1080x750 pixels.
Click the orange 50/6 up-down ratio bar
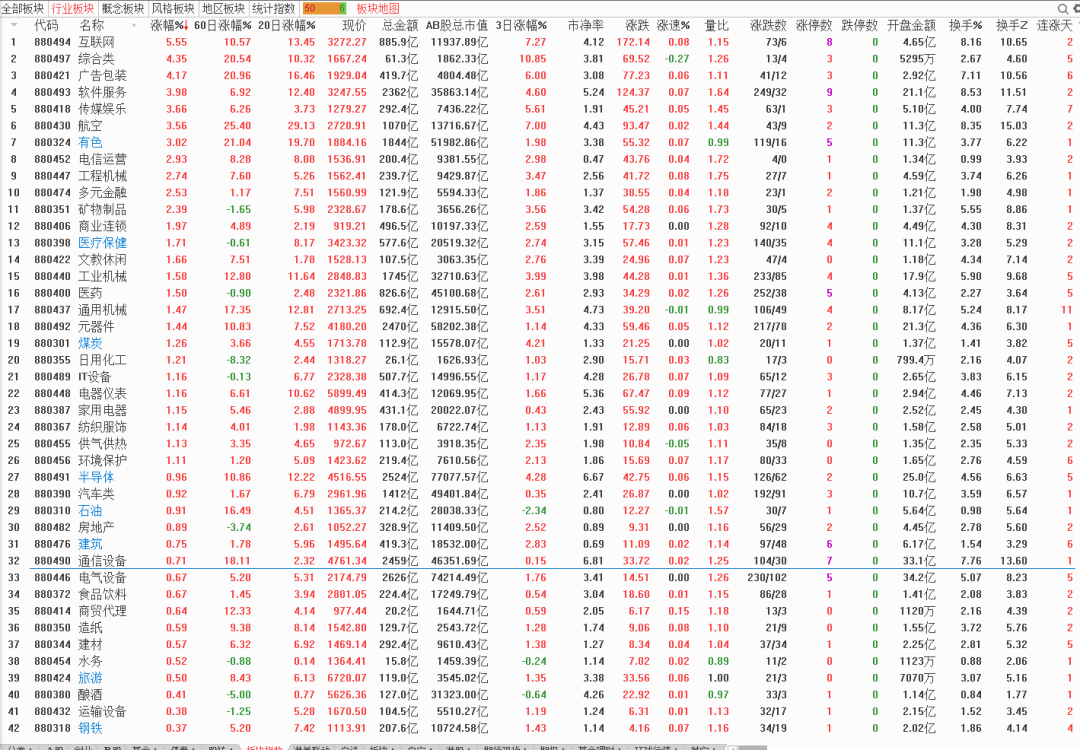[324, 8]
